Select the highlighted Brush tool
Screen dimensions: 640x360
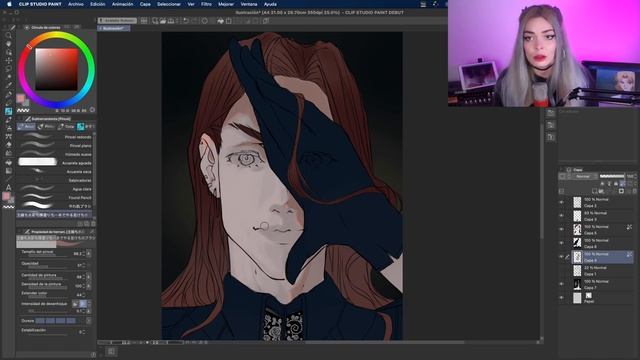(x=9, y=111)
